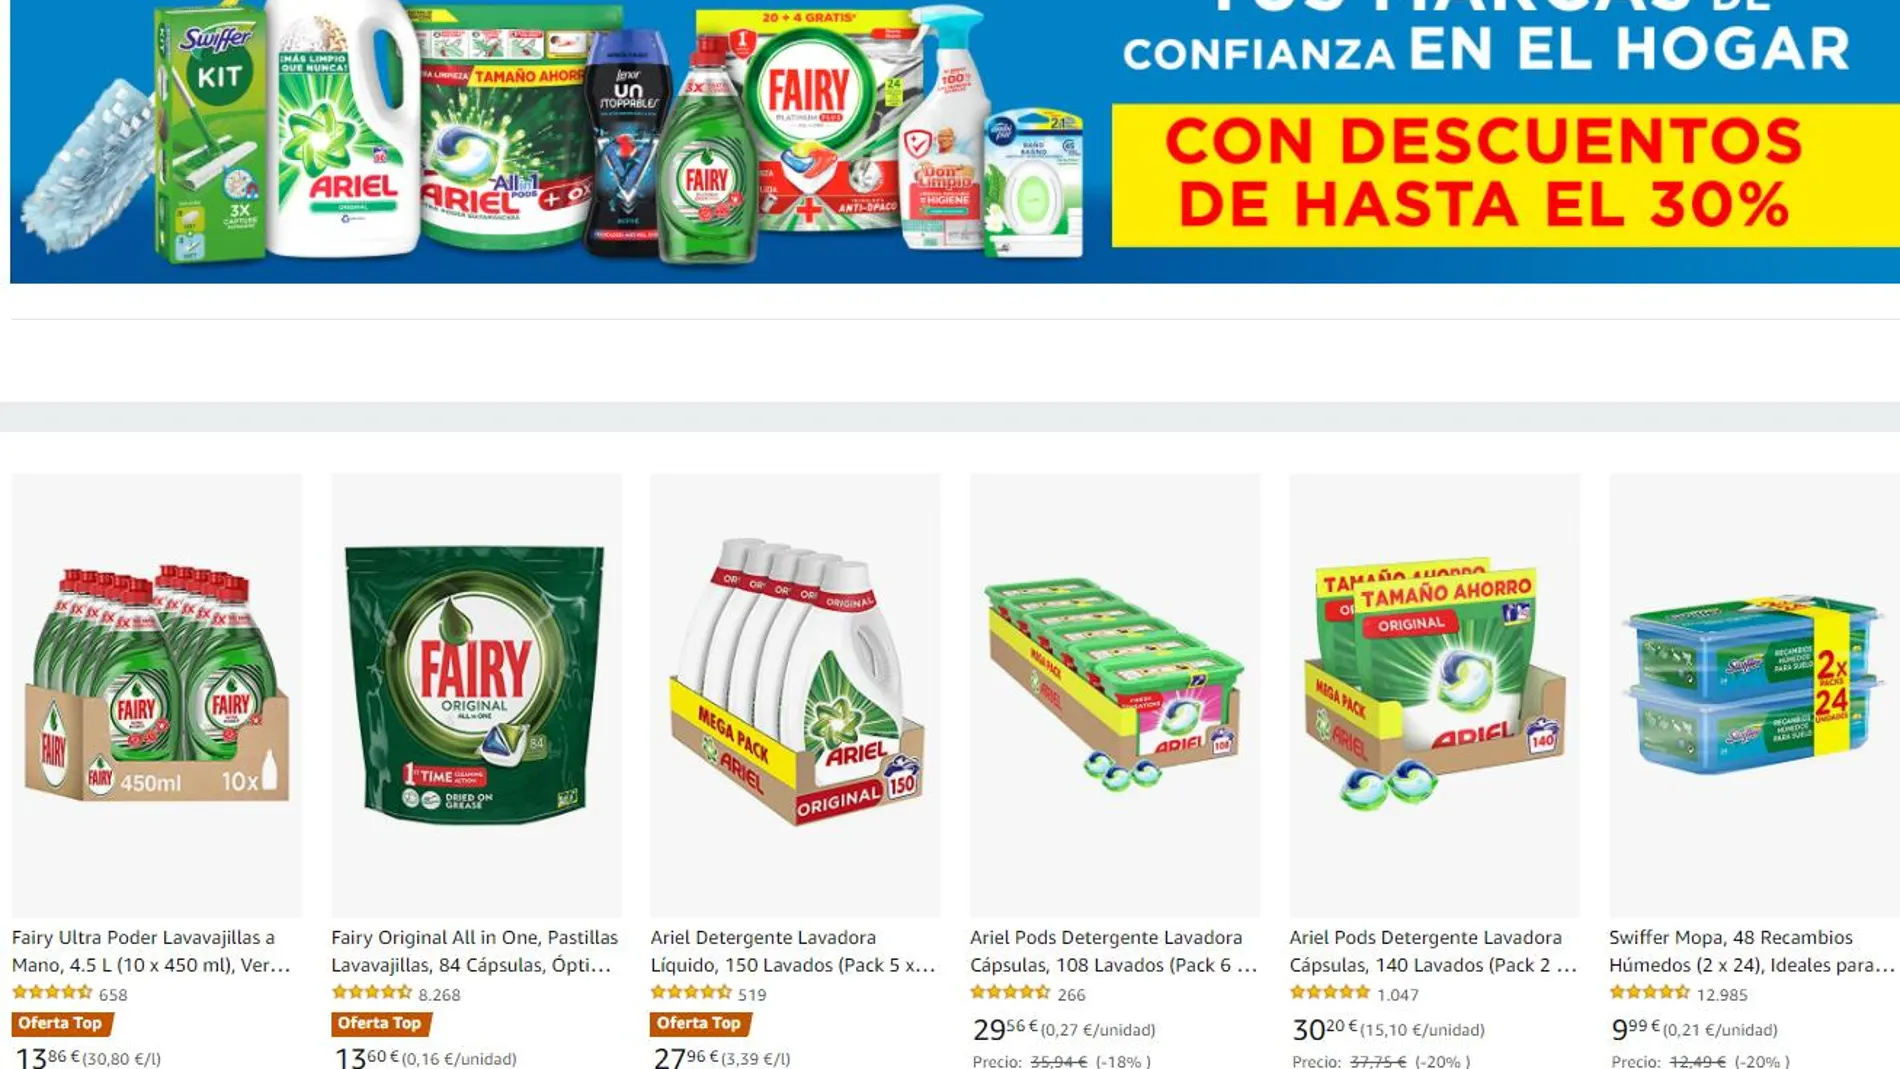The image size is (1900, 1069).
Task: Open Fairy Ultra Poder Lavavajillas a Mano title
Action: 151,951
